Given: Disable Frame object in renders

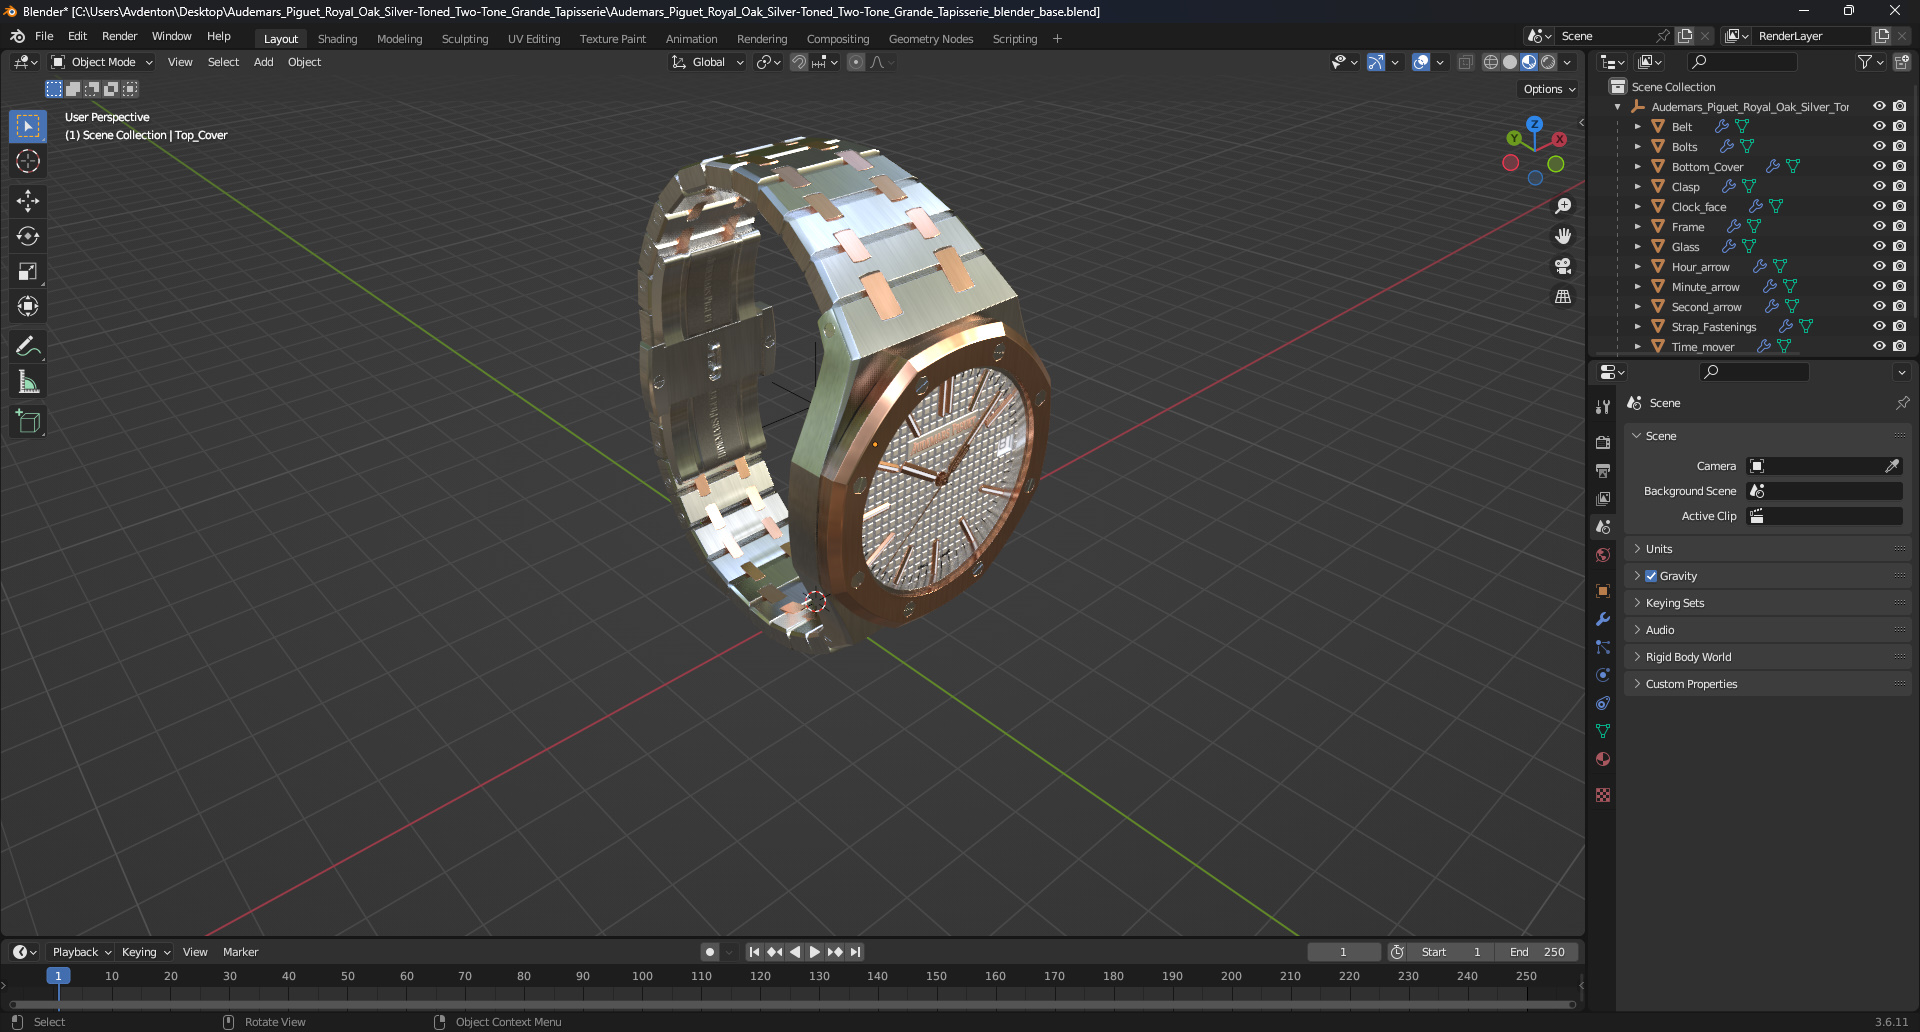Looking at the screenshot, I should [x=1899, y=226].
